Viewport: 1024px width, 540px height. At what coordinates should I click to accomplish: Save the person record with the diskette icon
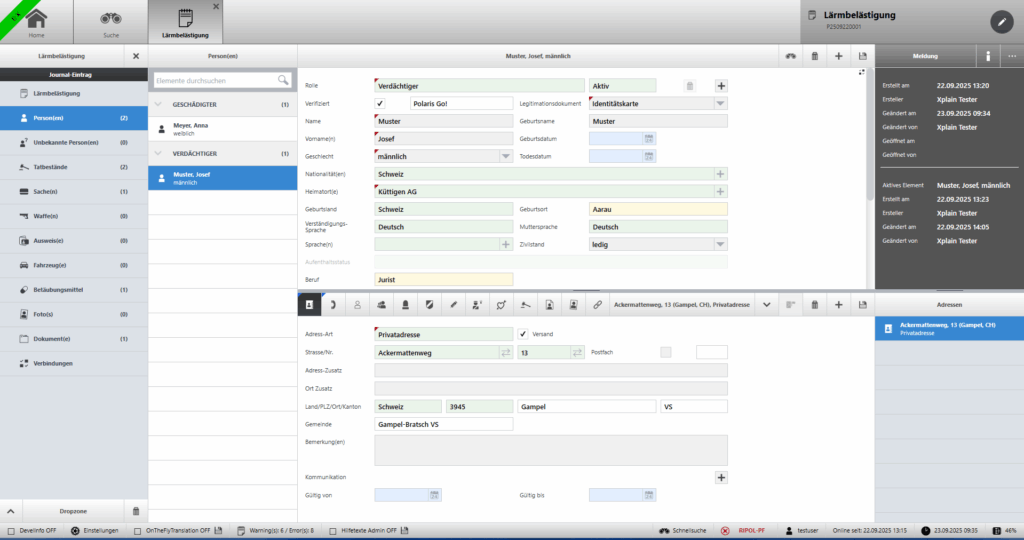point(862,57)
